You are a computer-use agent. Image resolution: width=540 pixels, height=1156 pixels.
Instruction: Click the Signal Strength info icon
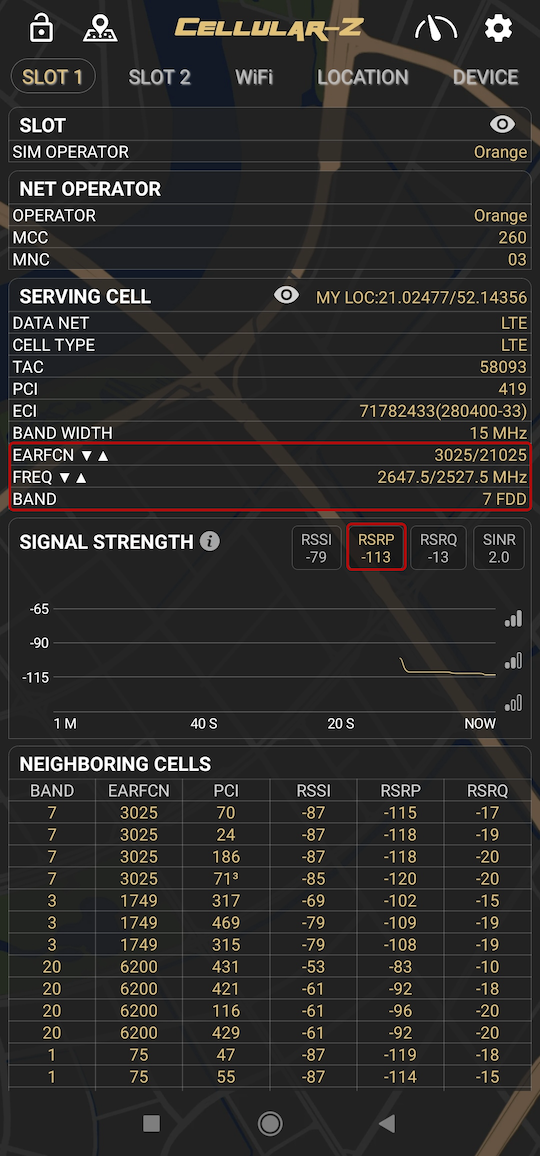click(x=210, y=542)
